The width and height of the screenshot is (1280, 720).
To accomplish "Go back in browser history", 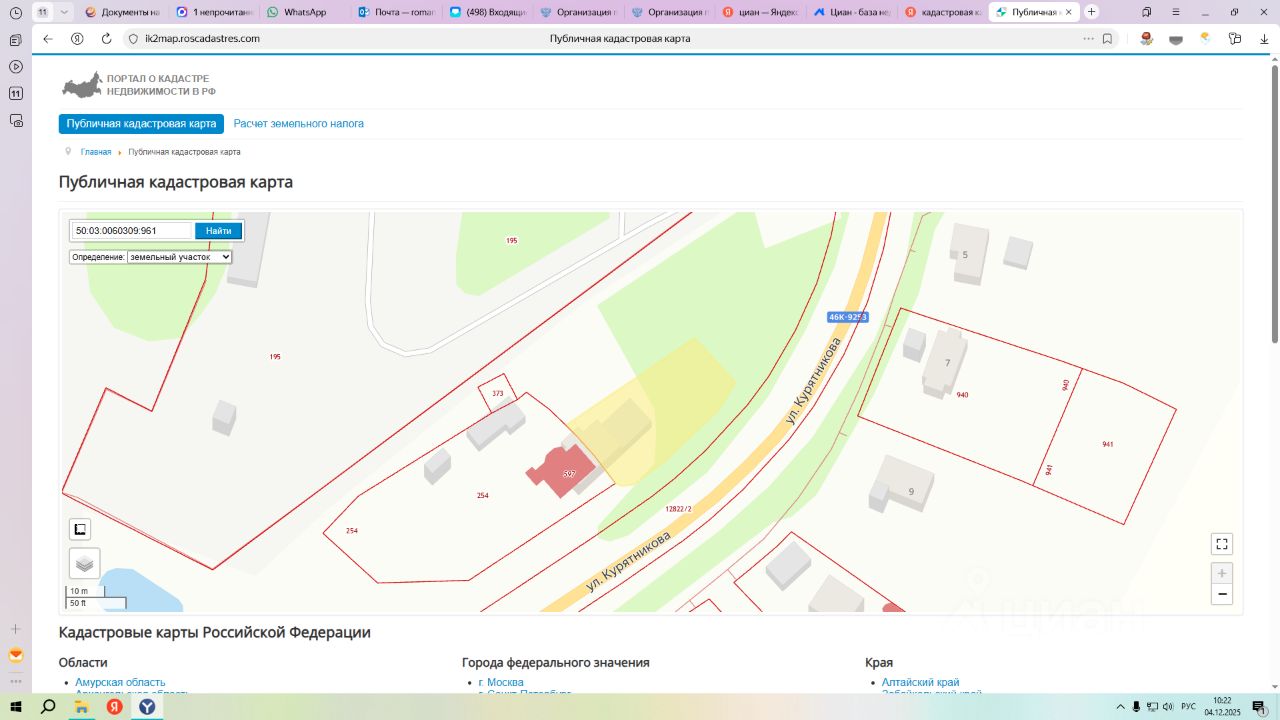I will click(x=47, y=39).
